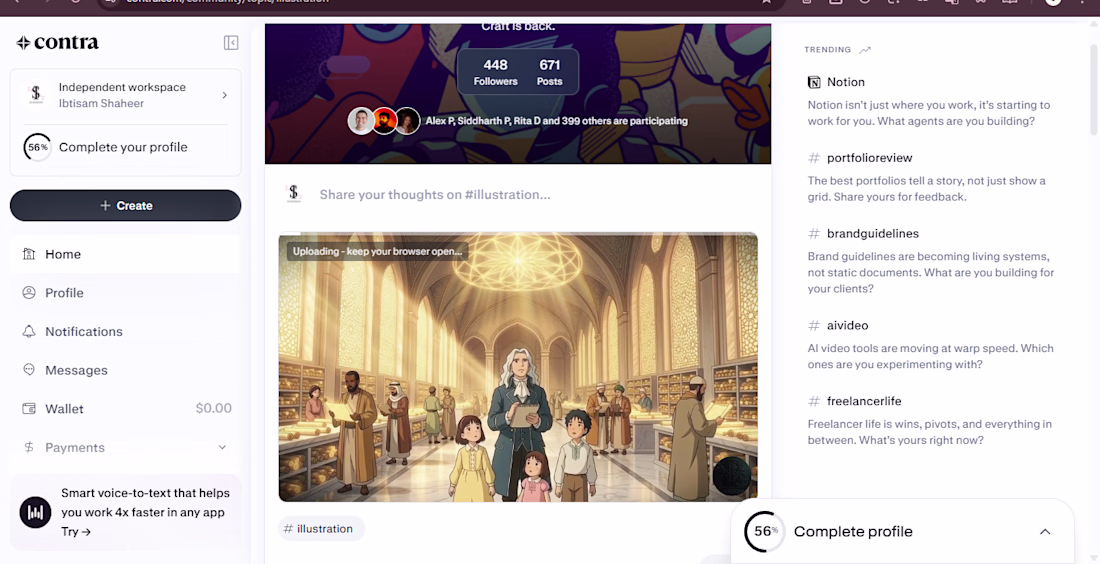Click the Notifications bell icon

[x=29, y=331]
